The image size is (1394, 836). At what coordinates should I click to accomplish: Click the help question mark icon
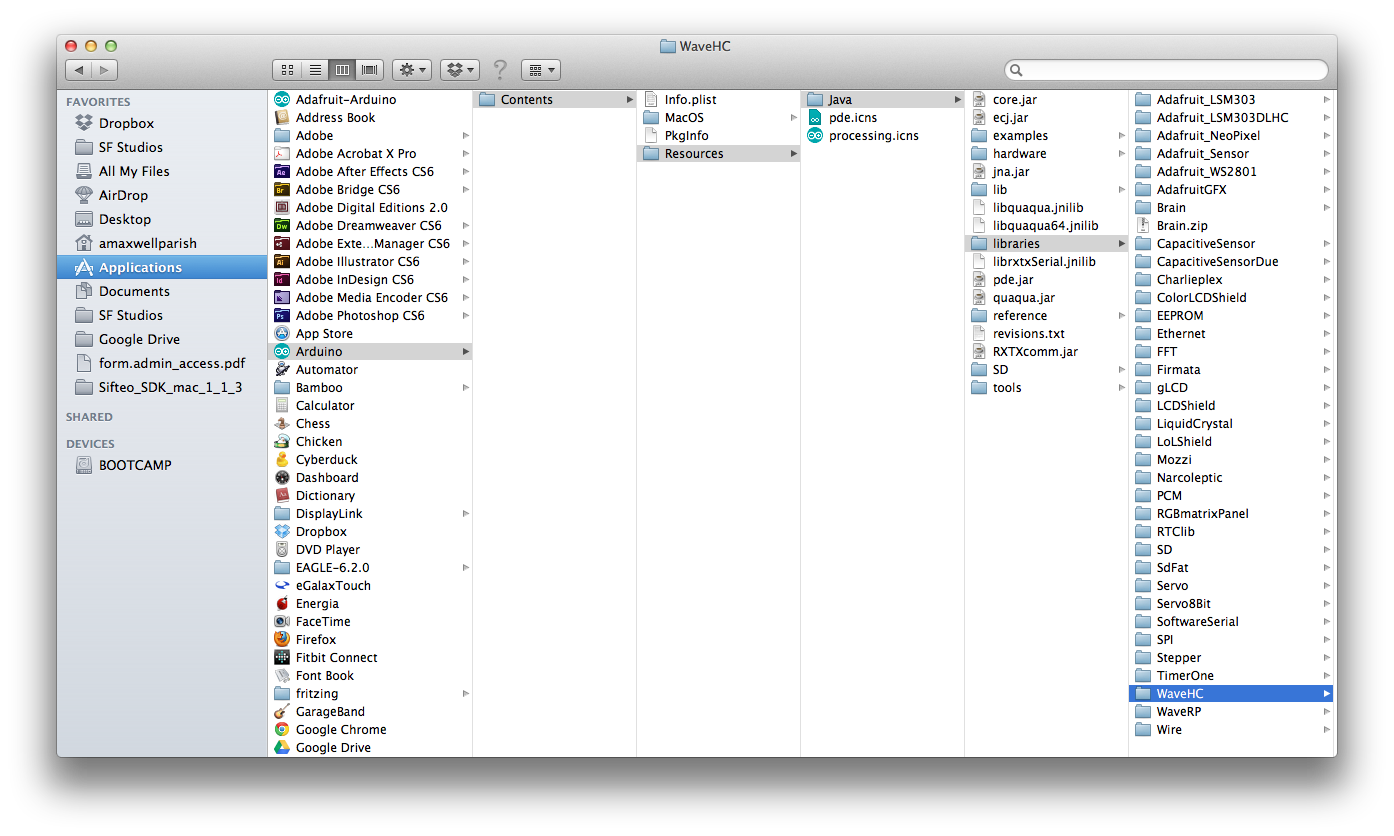click(500, 70)
